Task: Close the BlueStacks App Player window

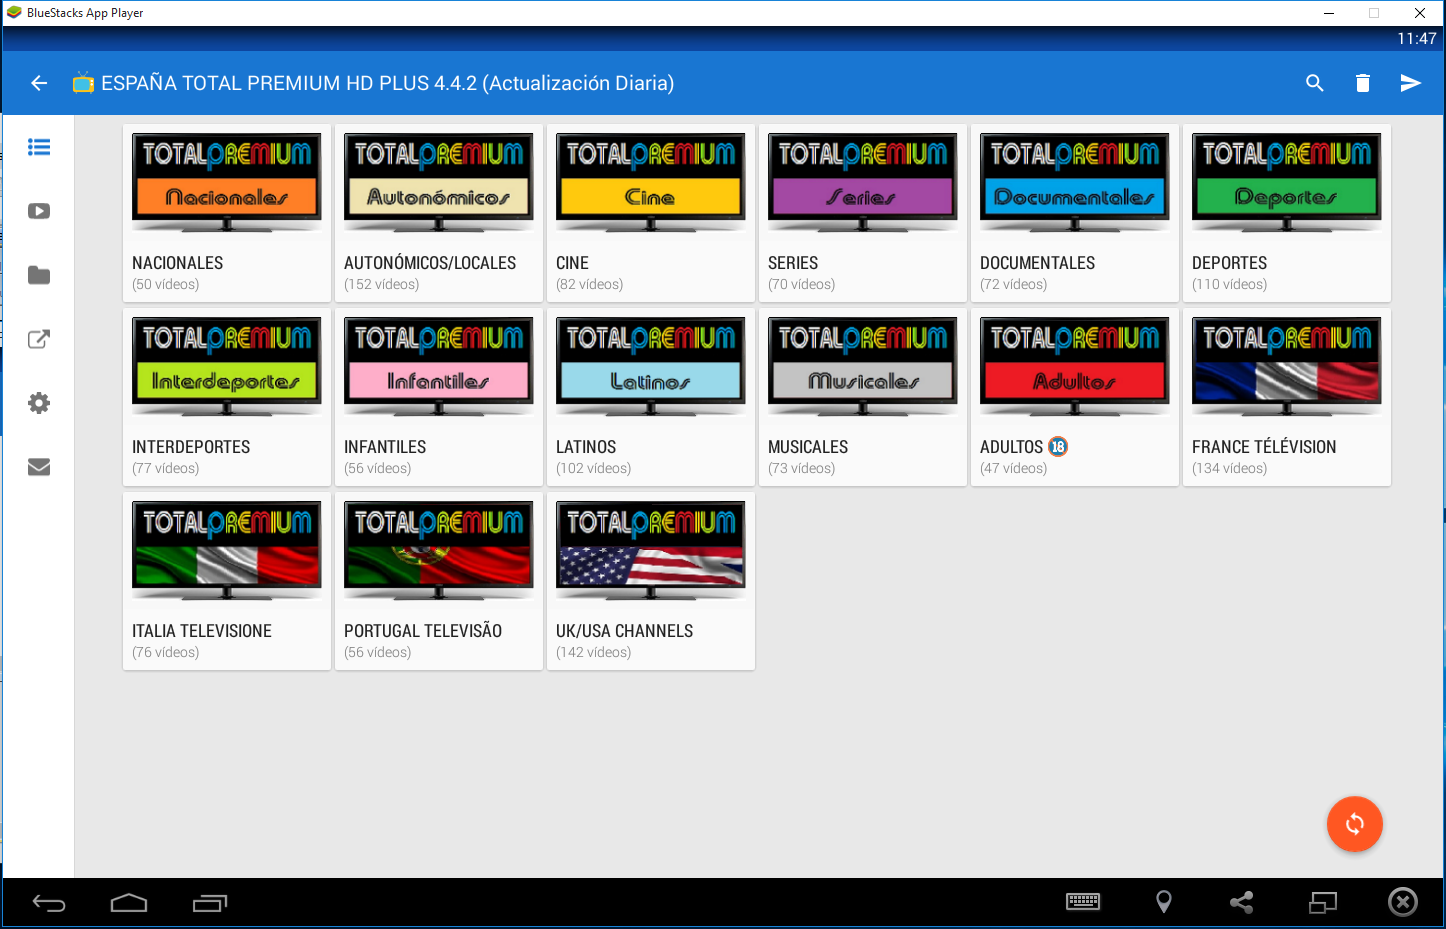Action: [1420, 13]
